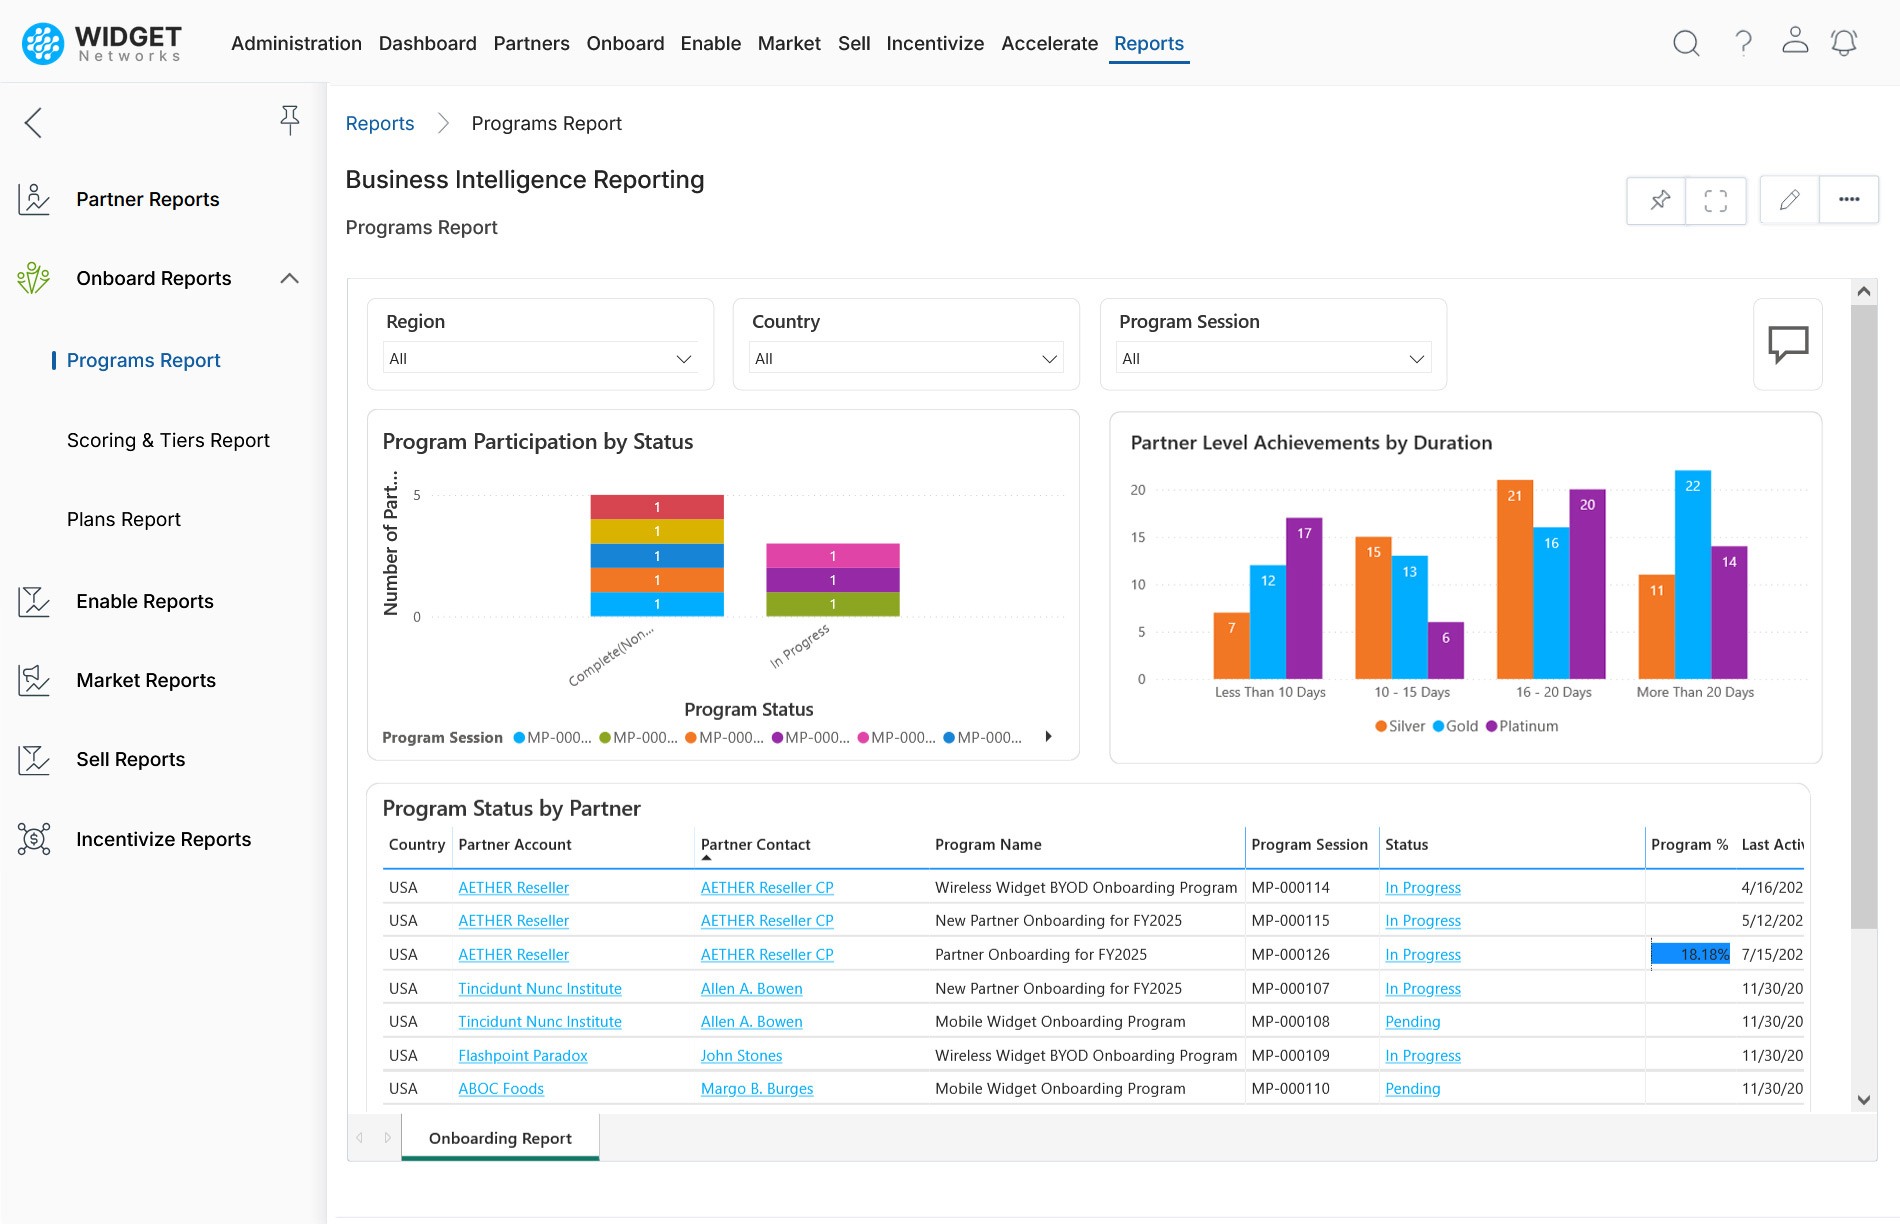The height and width of the screenshot is (1224, 1900).
Task: Open the Flashpoint Paradox partner link
Action: click(522, 1056)
